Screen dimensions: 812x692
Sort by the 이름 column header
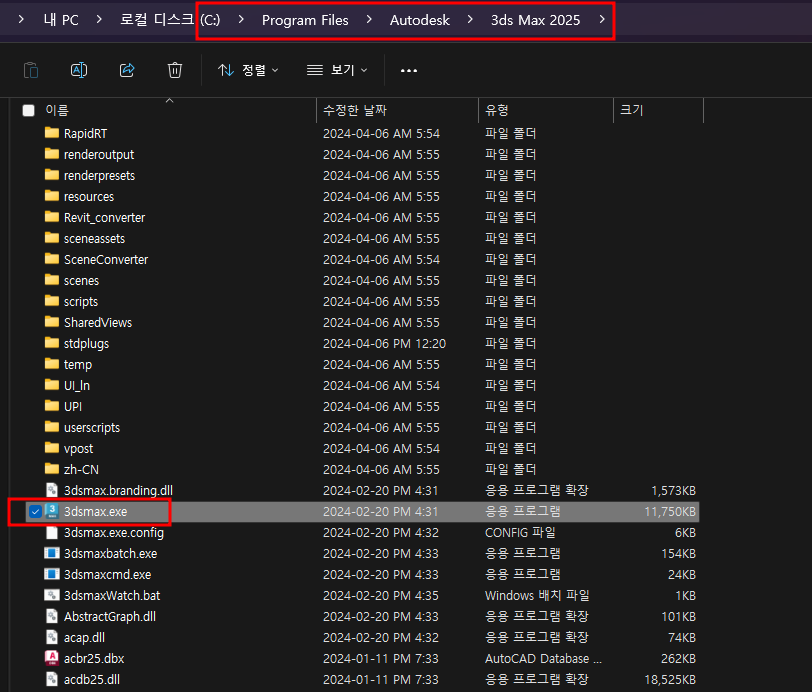click(57, 110)
